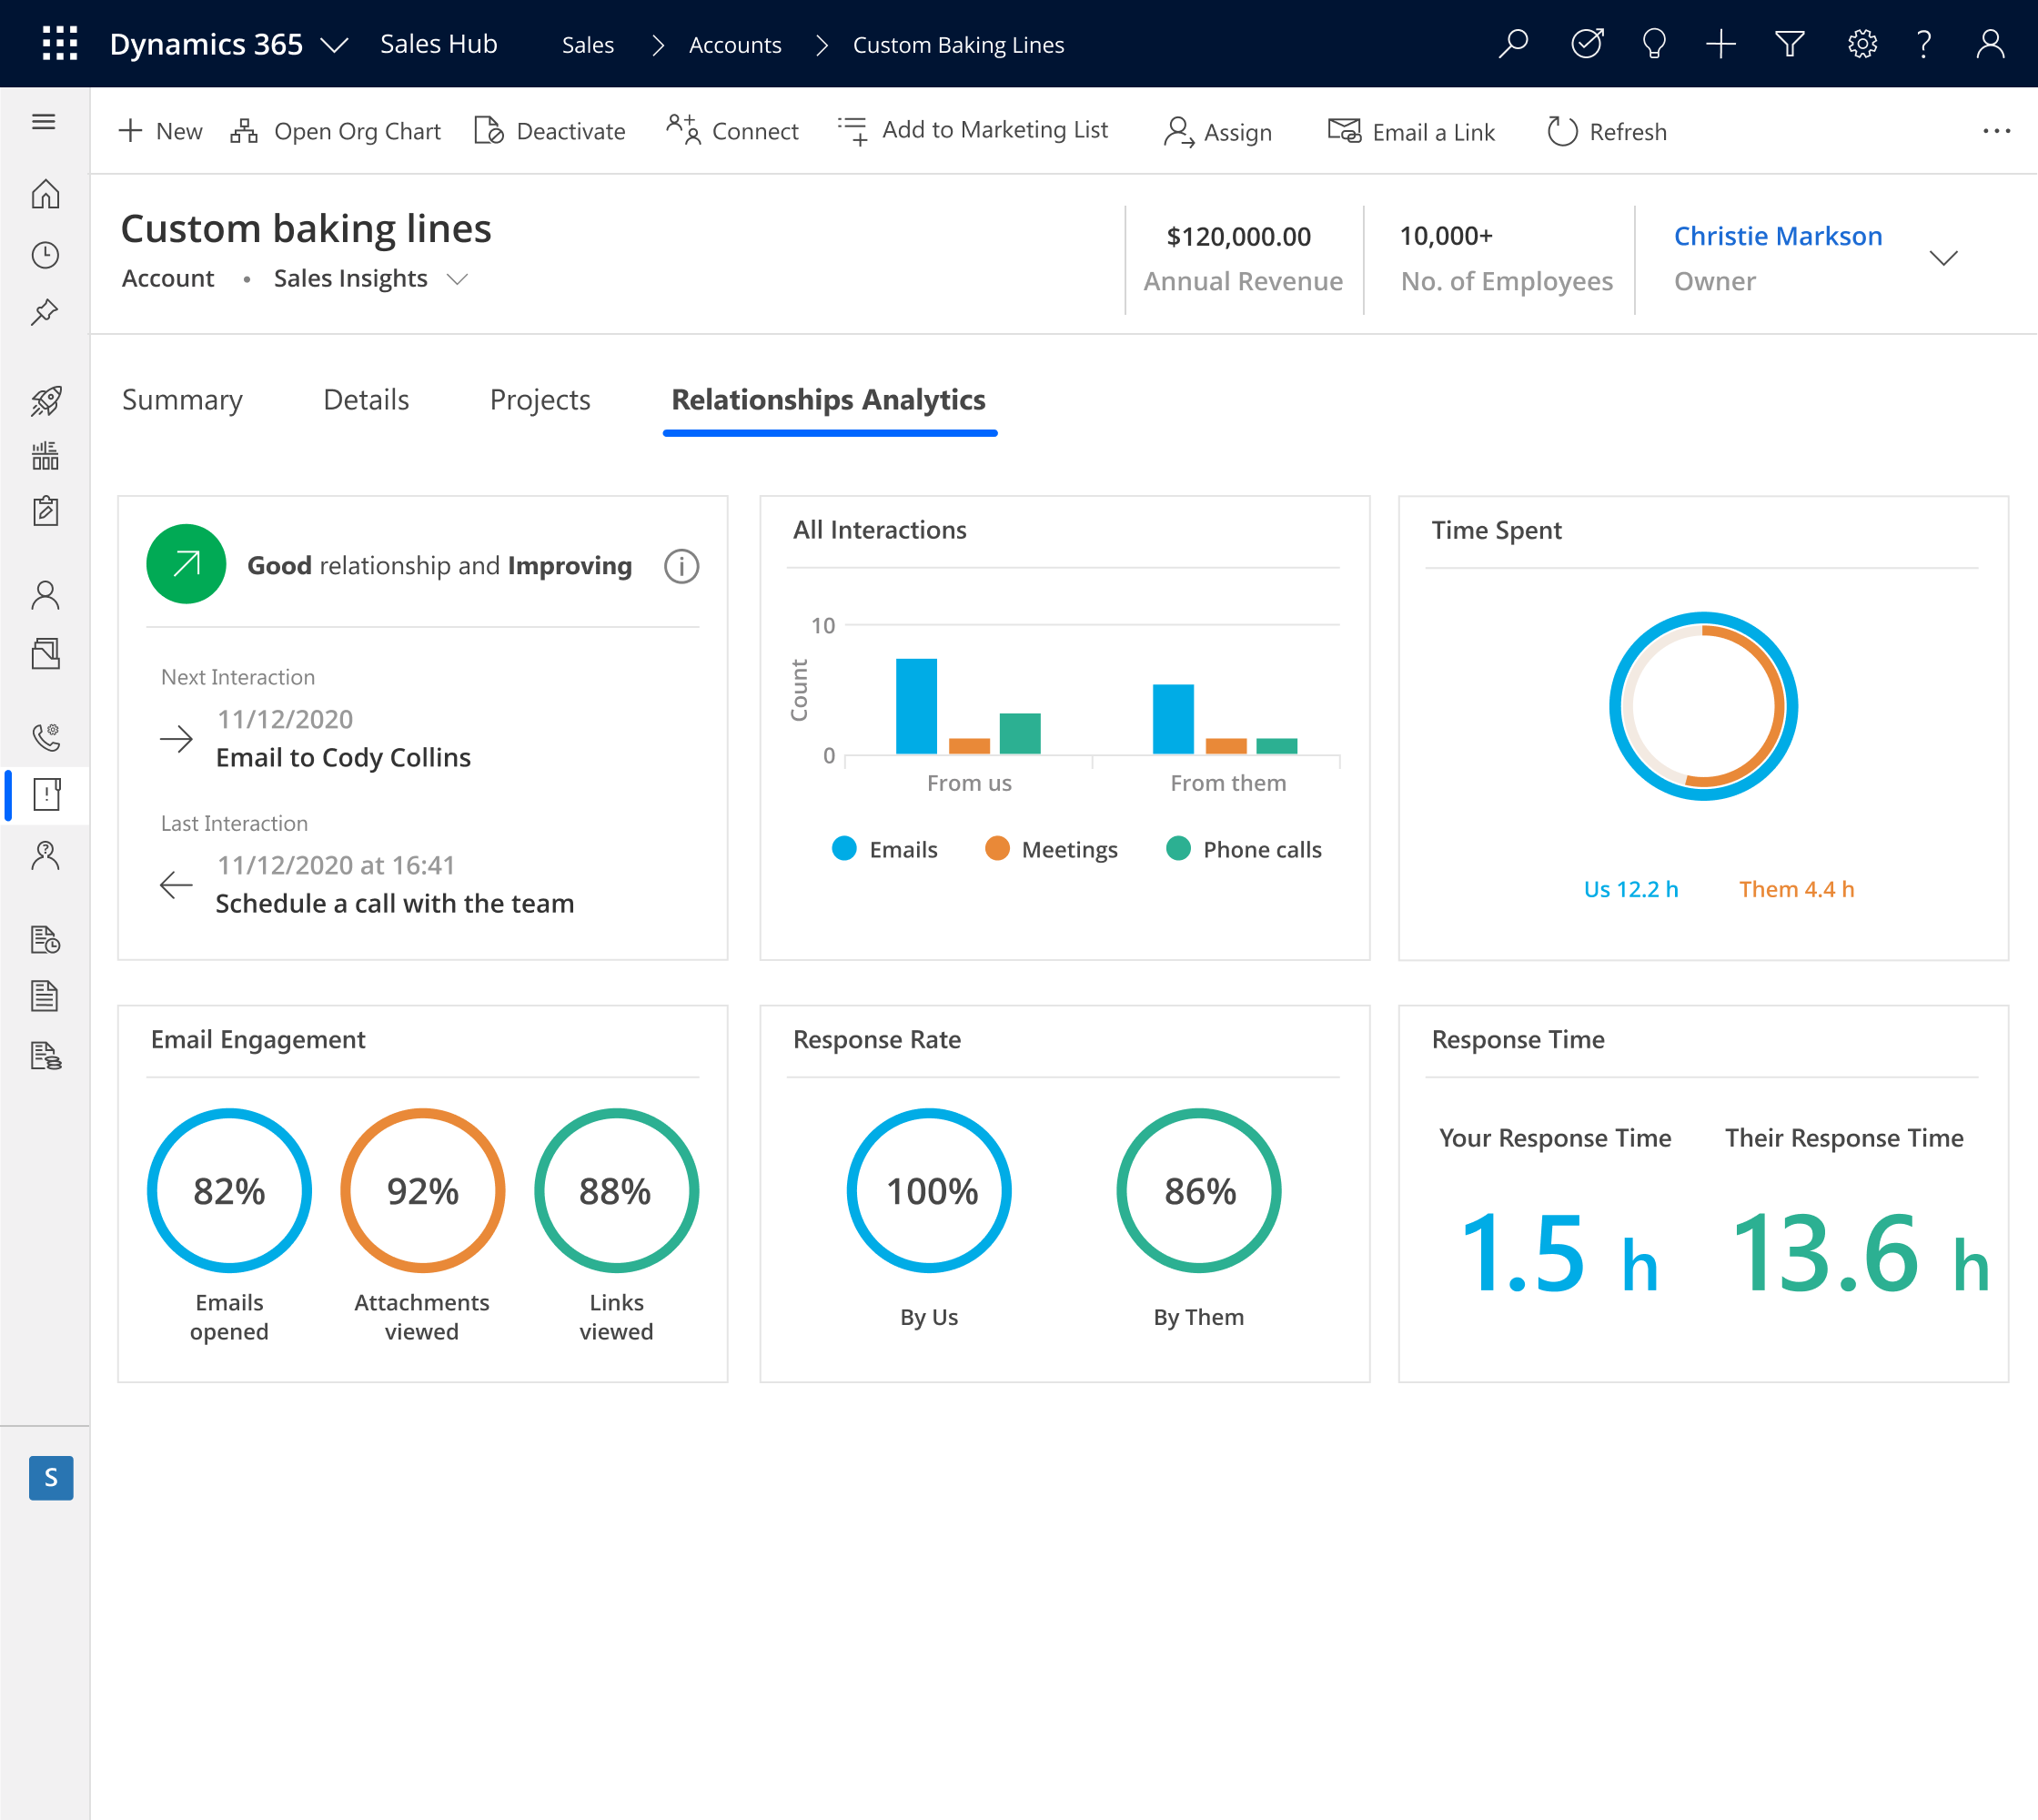Click the 100% By Us gauge
2038x1820 pixels.
[x=929, y=1190]
